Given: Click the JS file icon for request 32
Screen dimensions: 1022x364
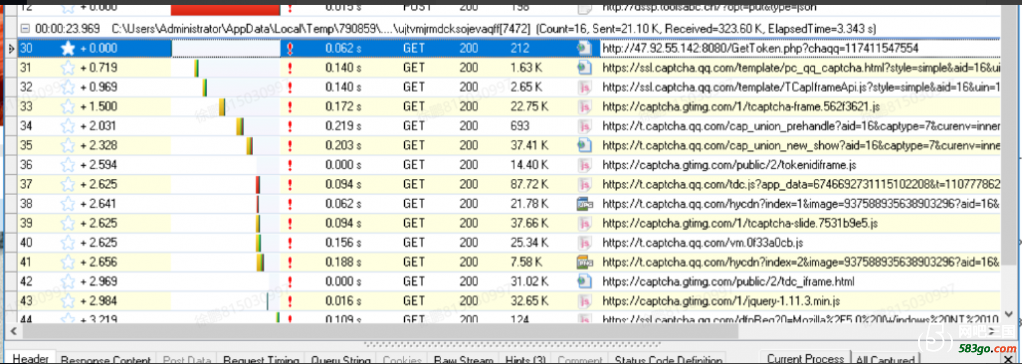Looking at the screenshot, I should (x=585, y=87).
